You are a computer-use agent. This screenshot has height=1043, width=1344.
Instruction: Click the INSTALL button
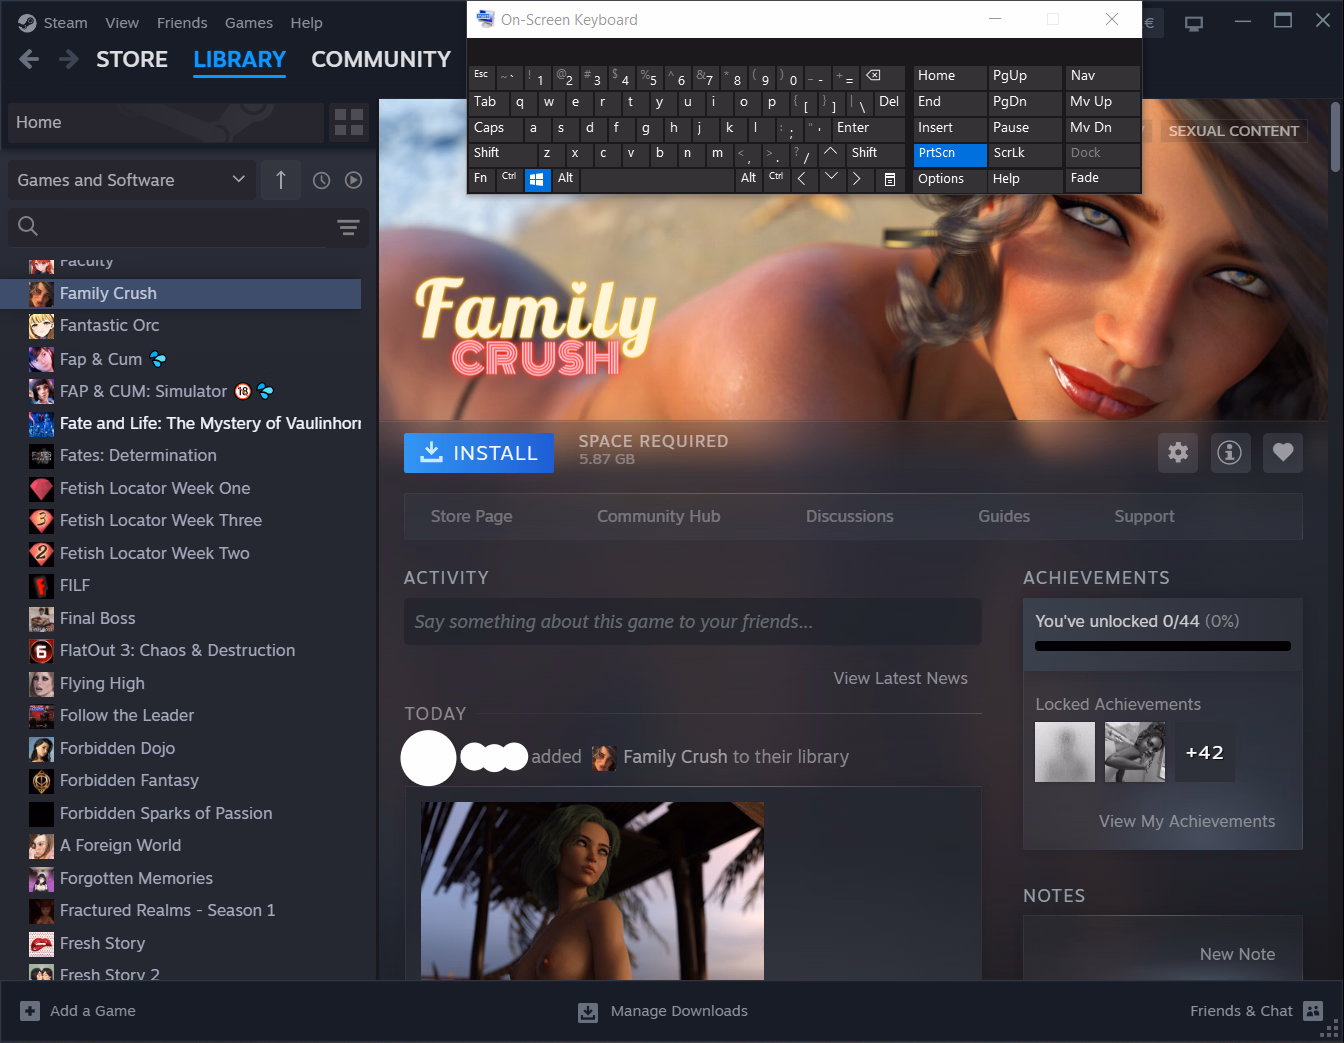coord(479,453)
